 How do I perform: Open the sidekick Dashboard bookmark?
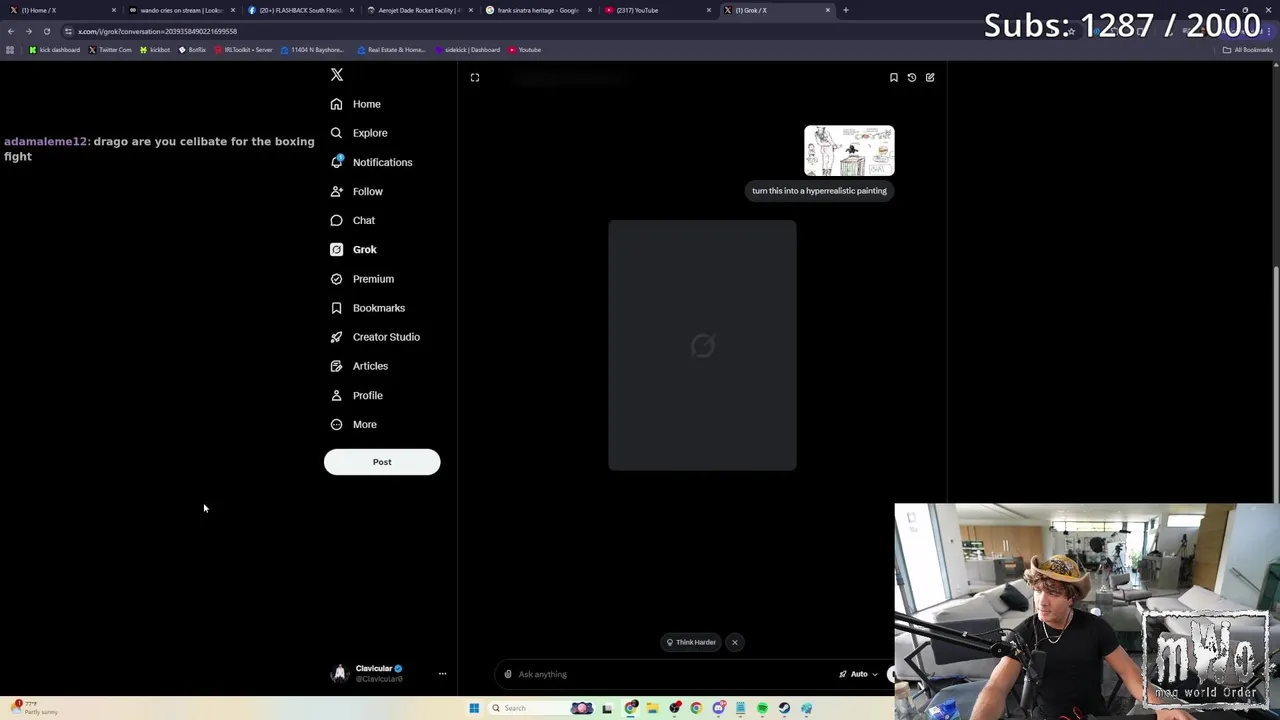tap(467, 50)
